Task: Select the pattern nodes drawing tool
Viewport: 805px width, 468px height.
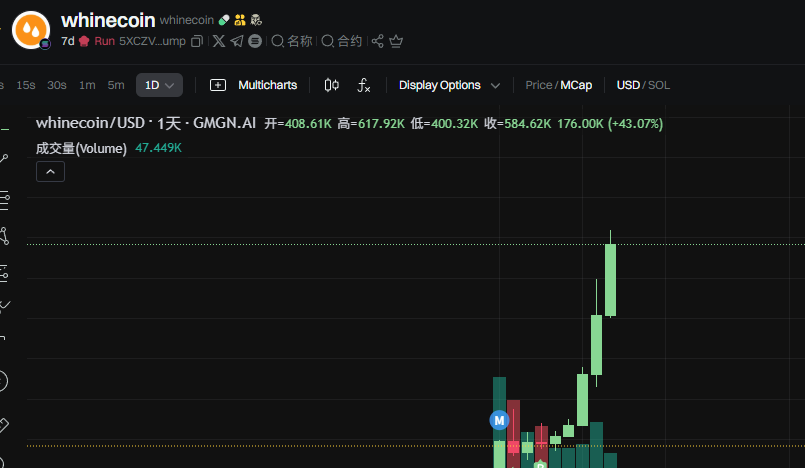Action: [x=4, y=236]
